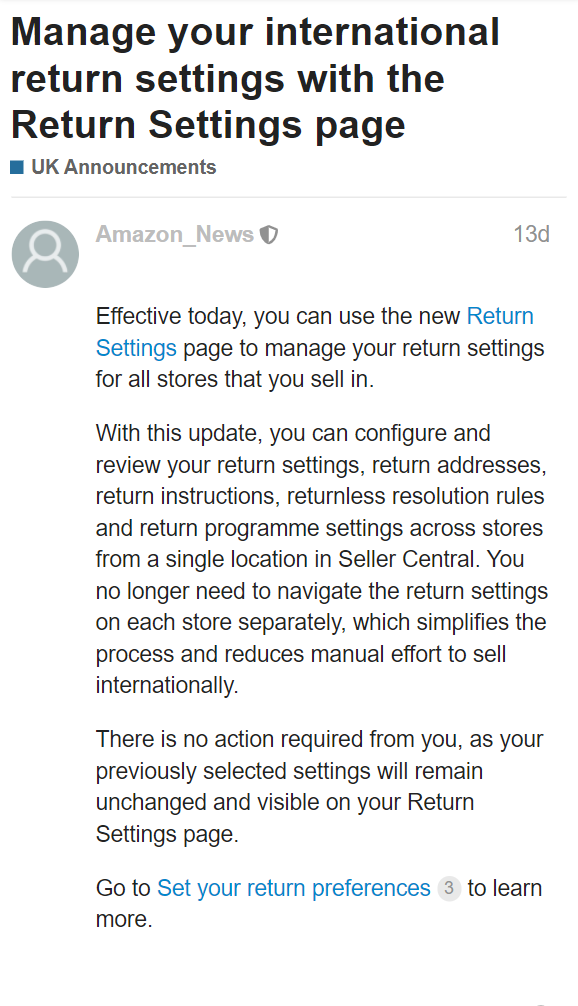
Task: Click the paragraph starting 'There is no action'
Action: [x=319, y=787]
